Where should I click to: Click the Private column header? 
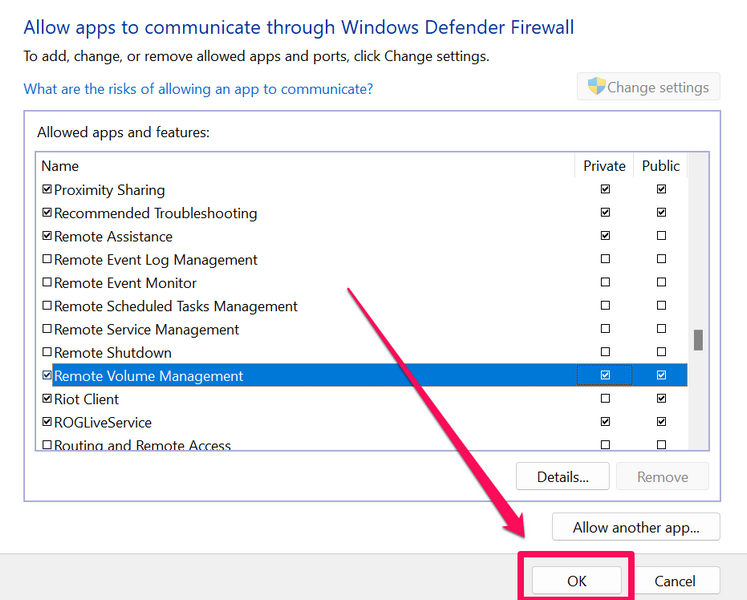[x=604, y=166]
